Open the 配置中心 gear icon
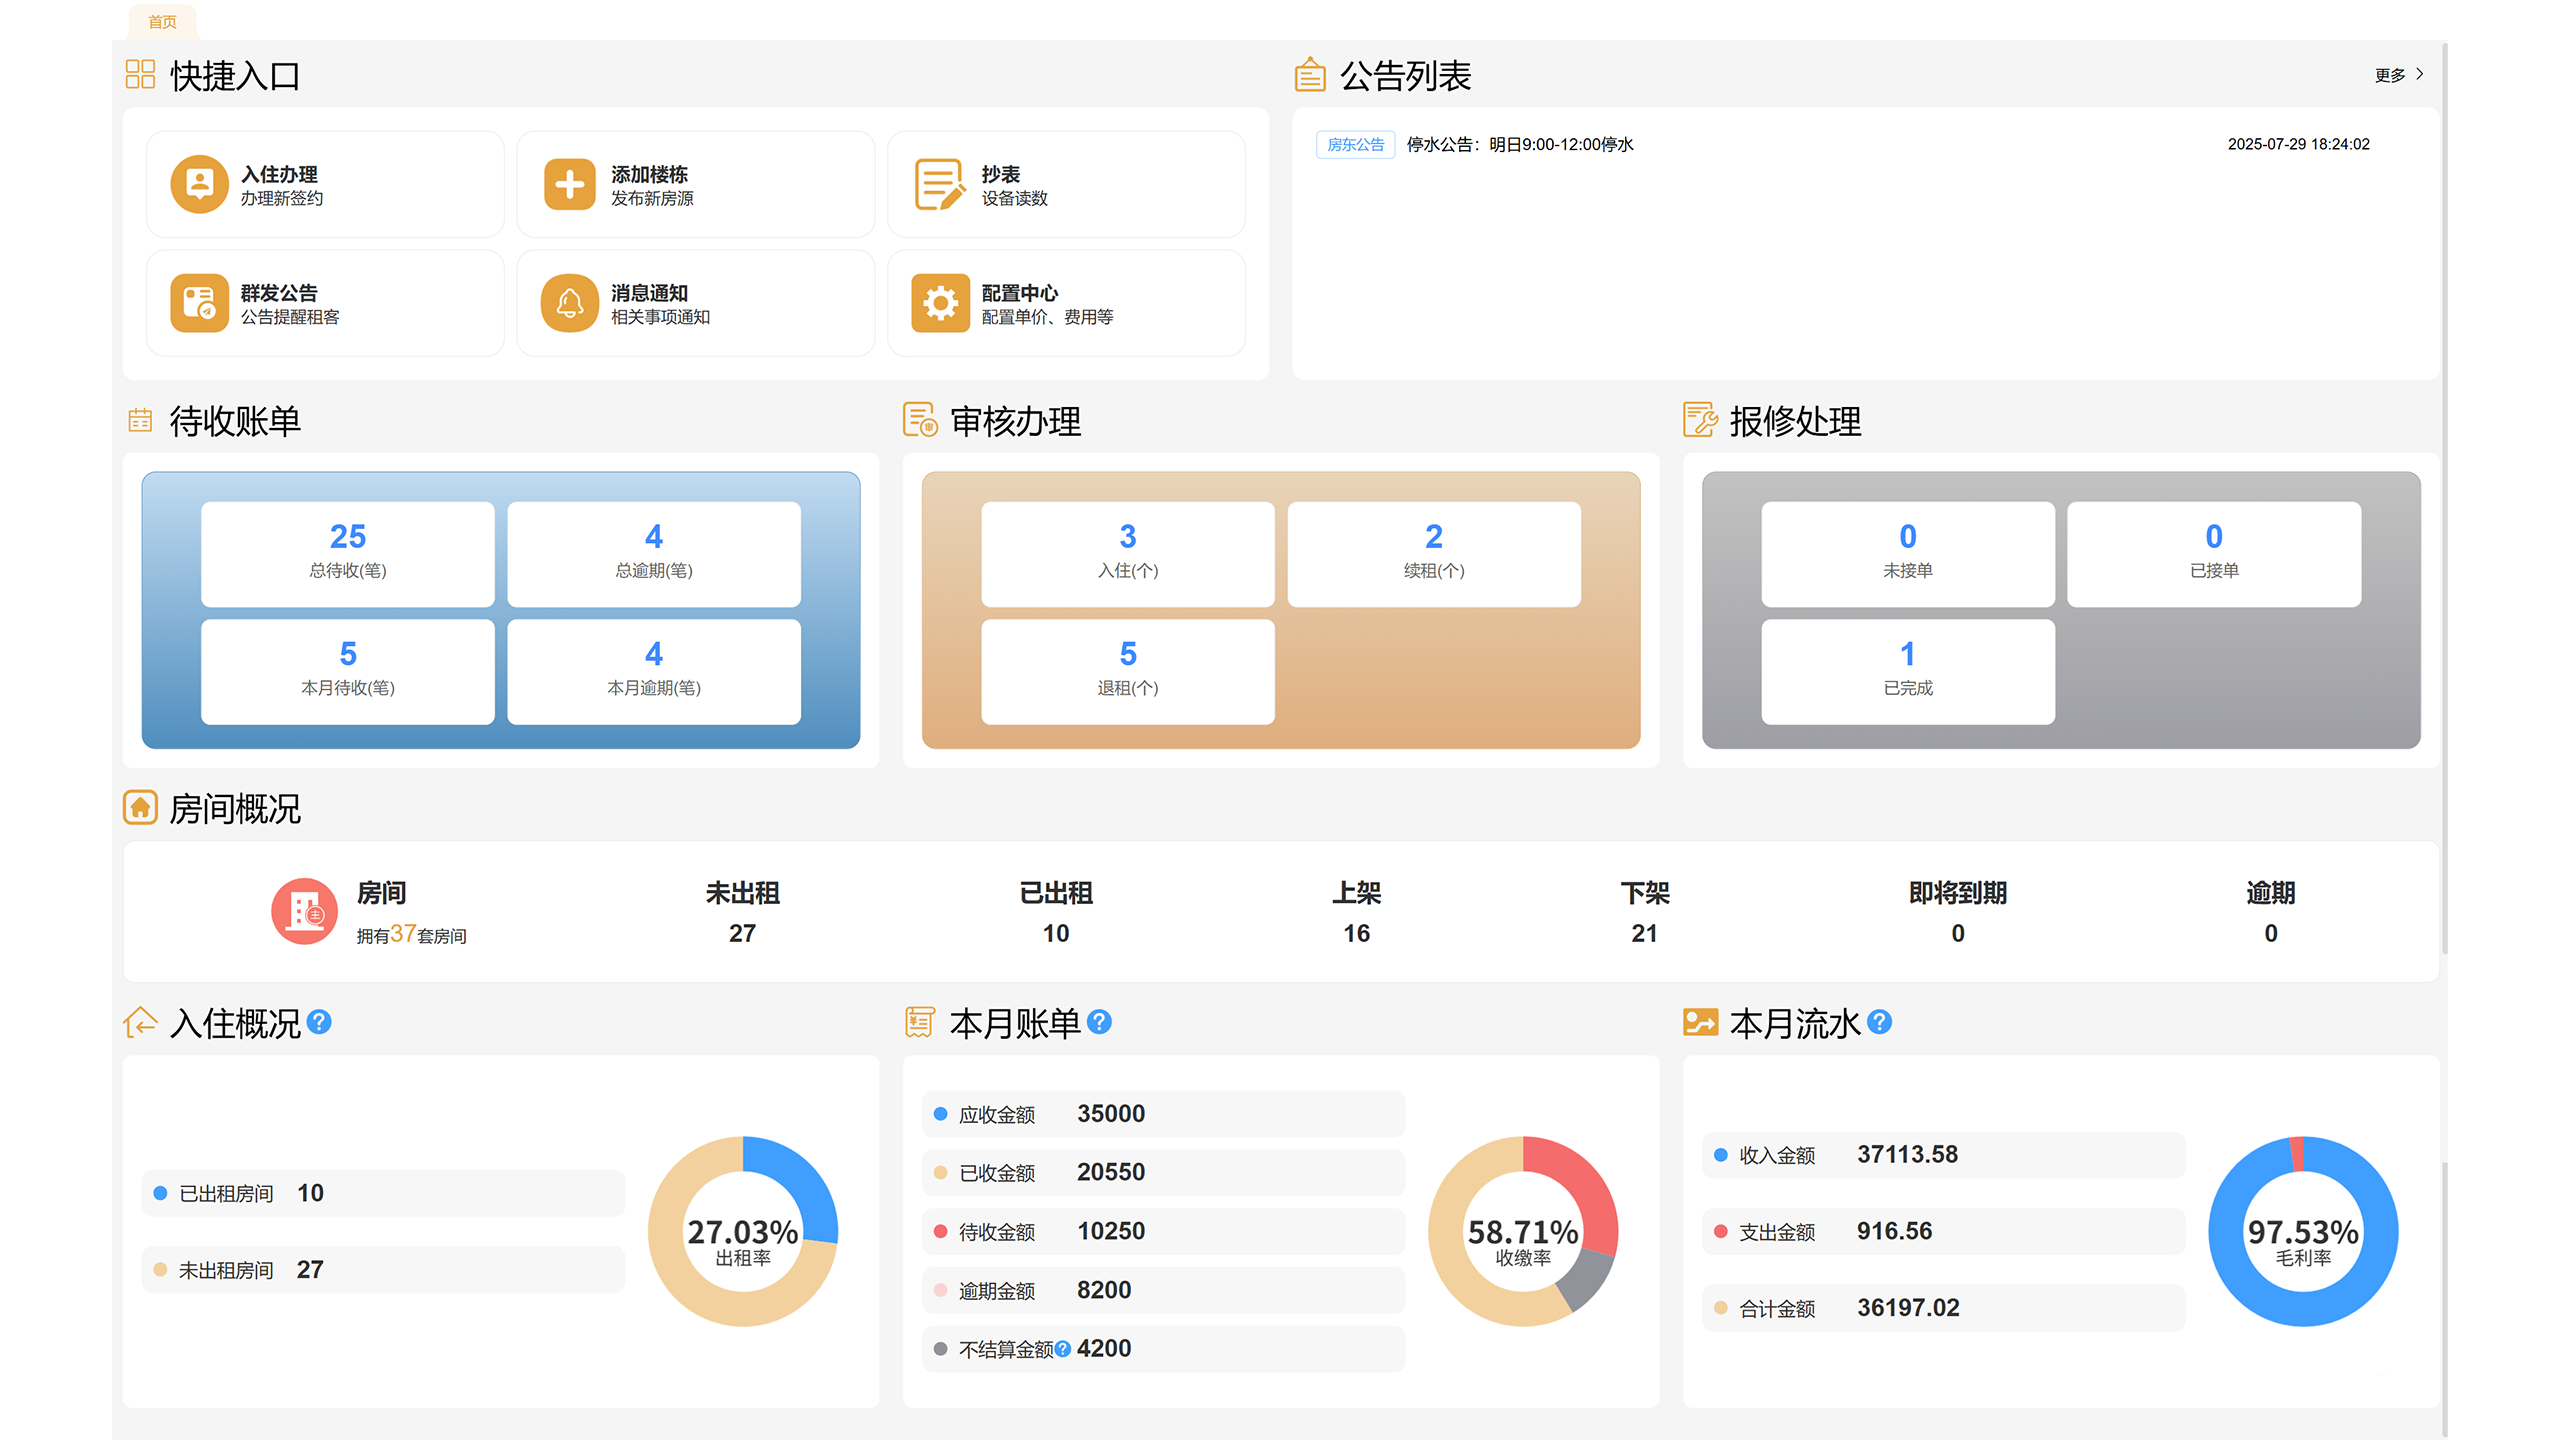 [x=939, y=303]
